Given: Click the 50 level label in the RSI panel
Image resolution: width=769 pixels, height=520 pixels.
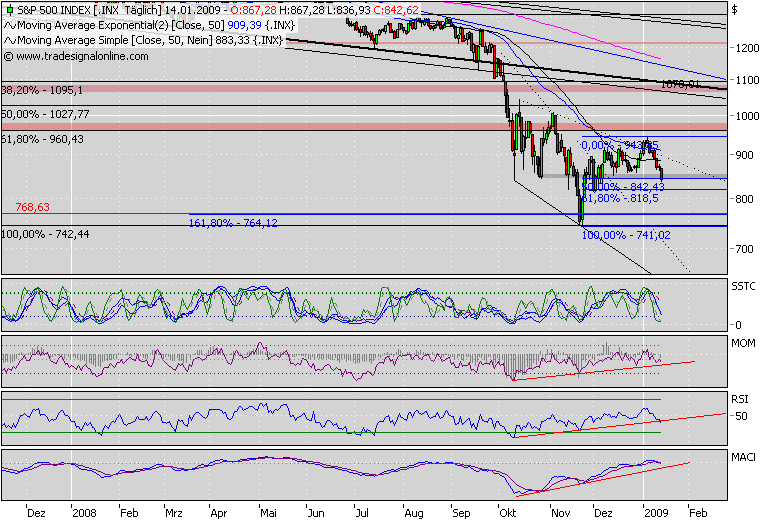Looking at the screenshot, I should tap(742, 416).
